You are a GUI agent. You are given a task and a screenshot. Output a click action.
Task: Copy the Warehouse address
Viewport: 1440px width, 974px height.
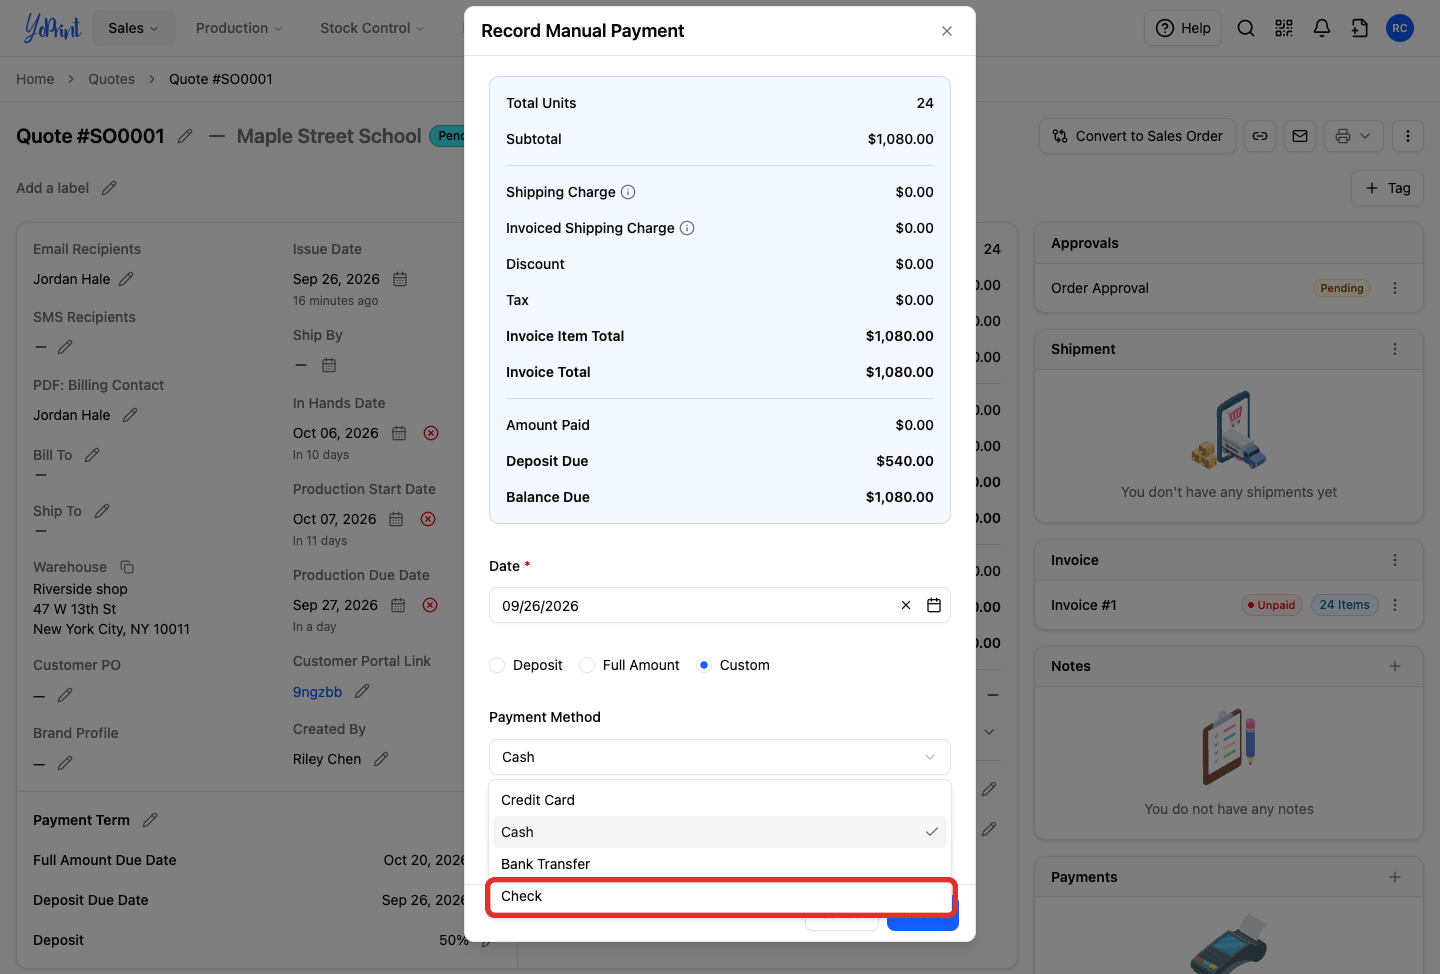127,567
